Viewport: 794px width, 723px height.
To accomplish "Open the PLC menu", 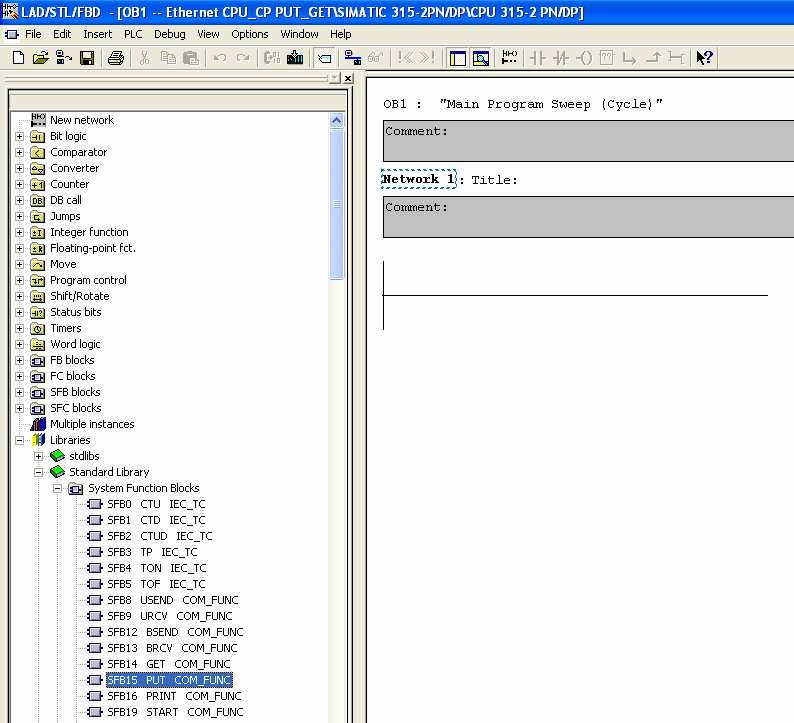I will coord(133,34).
